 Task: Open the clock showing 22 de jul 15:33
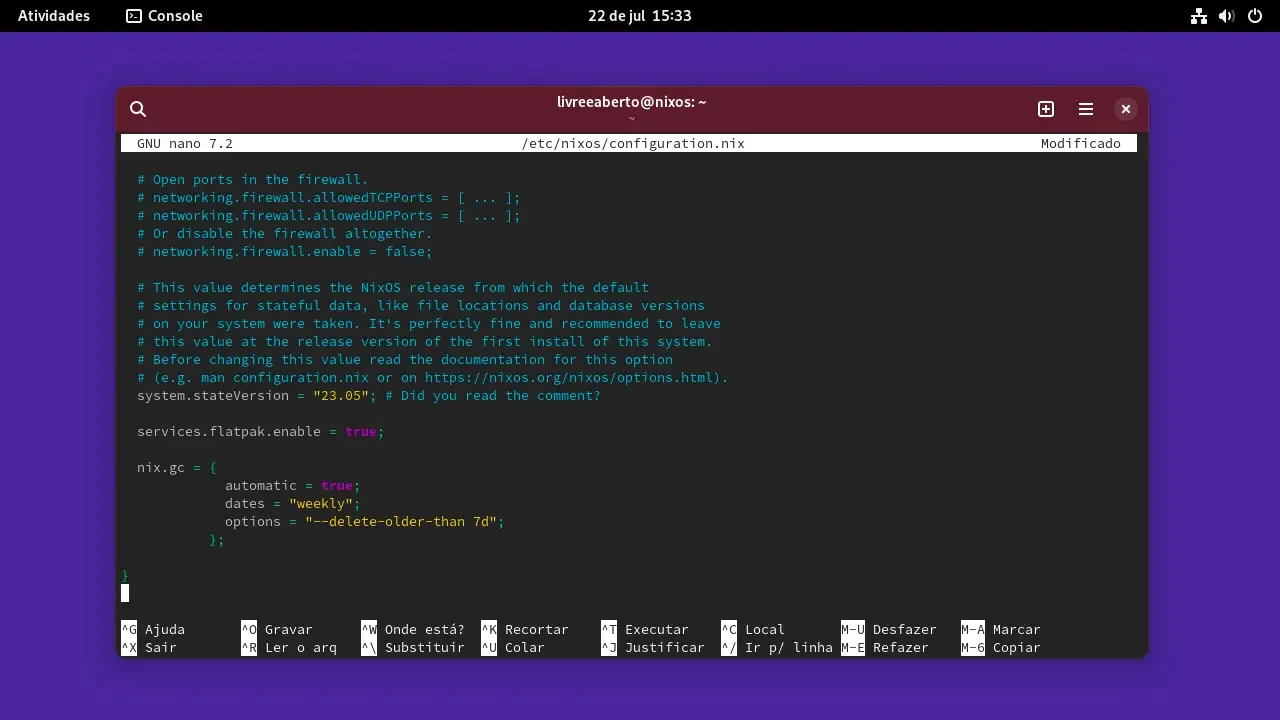[640, 16]
